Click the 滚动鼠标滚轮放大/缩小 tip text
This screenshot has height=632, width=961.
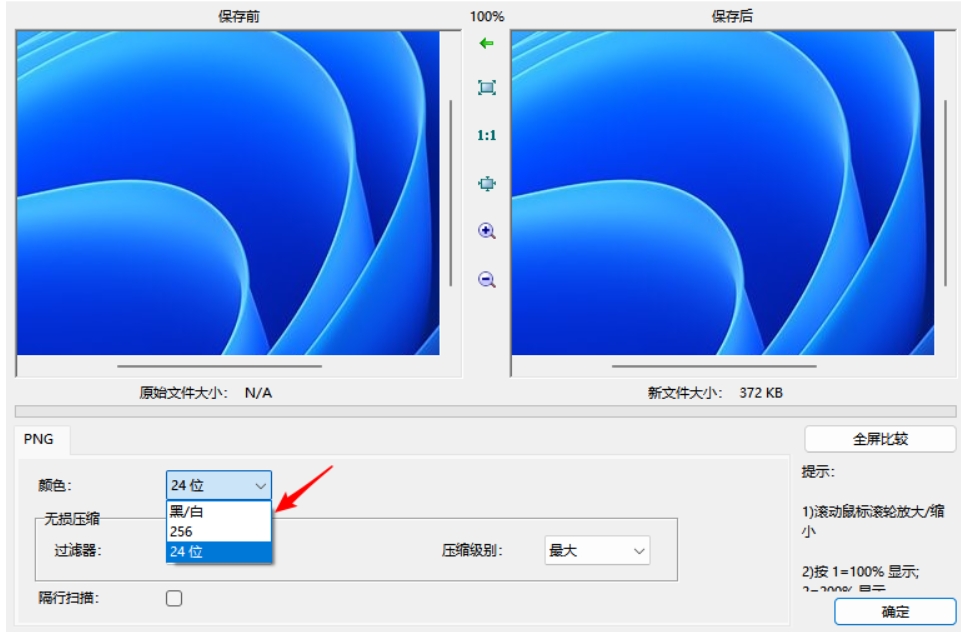pyautogui.click(x=873, y=520)
